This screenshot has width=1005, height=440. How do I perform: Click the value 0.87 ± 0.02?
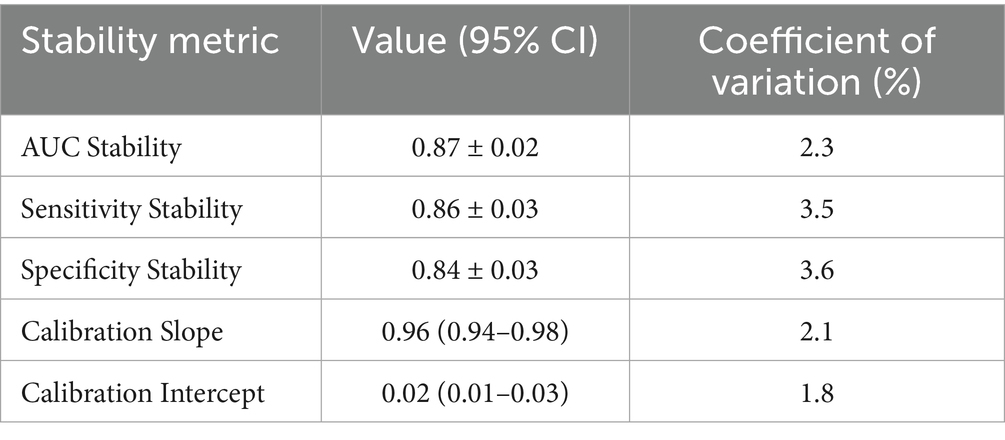474,148
